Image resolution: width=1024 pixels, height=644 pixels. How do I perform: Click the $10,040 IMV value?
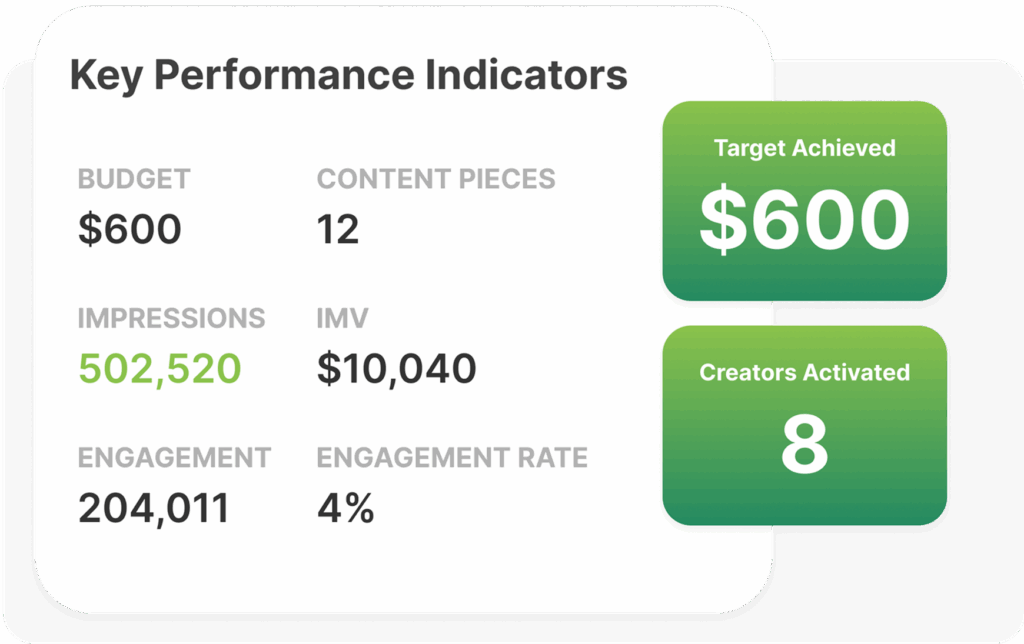click(x=396, y=369)
